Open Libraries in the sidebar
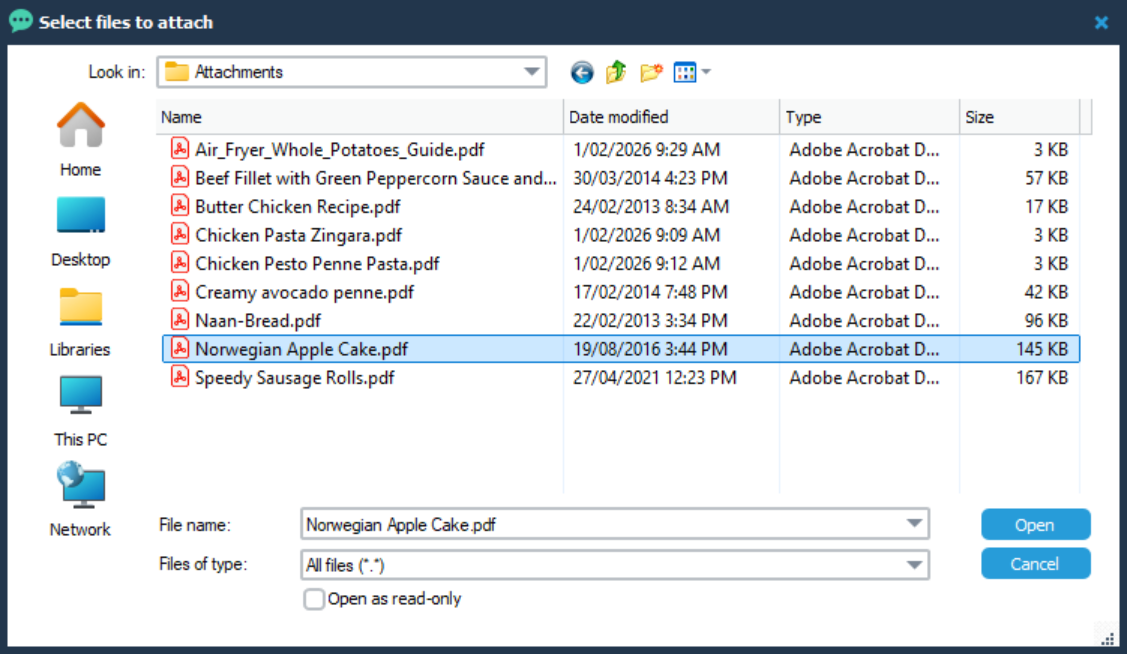 click(80, 322)
